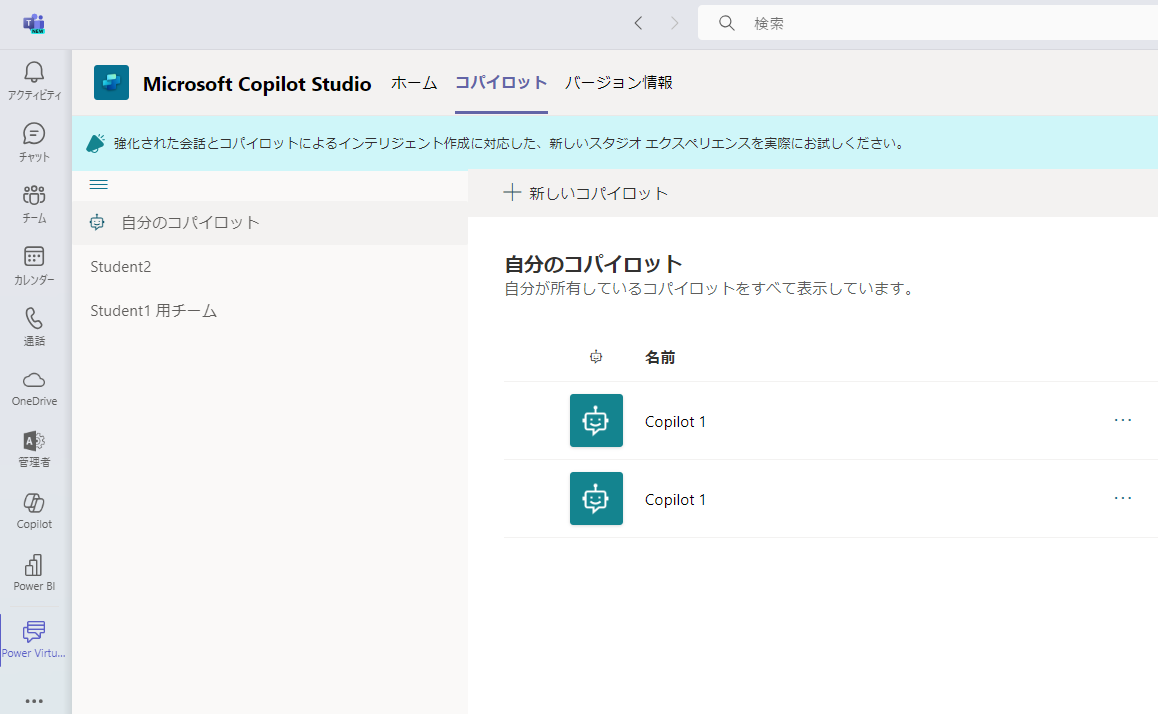The width and height of the screenshot is (1158, 714).
Task: Click the bot column header icon
Action: point(596,357)
